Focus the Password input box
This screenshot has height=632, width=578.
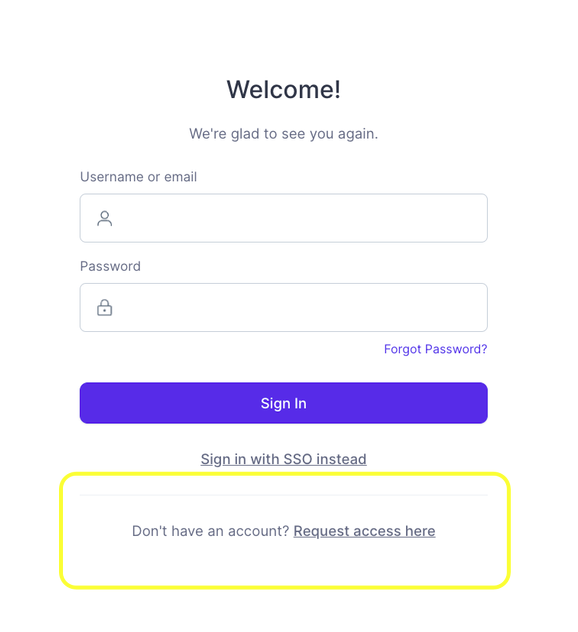[283, 308]
